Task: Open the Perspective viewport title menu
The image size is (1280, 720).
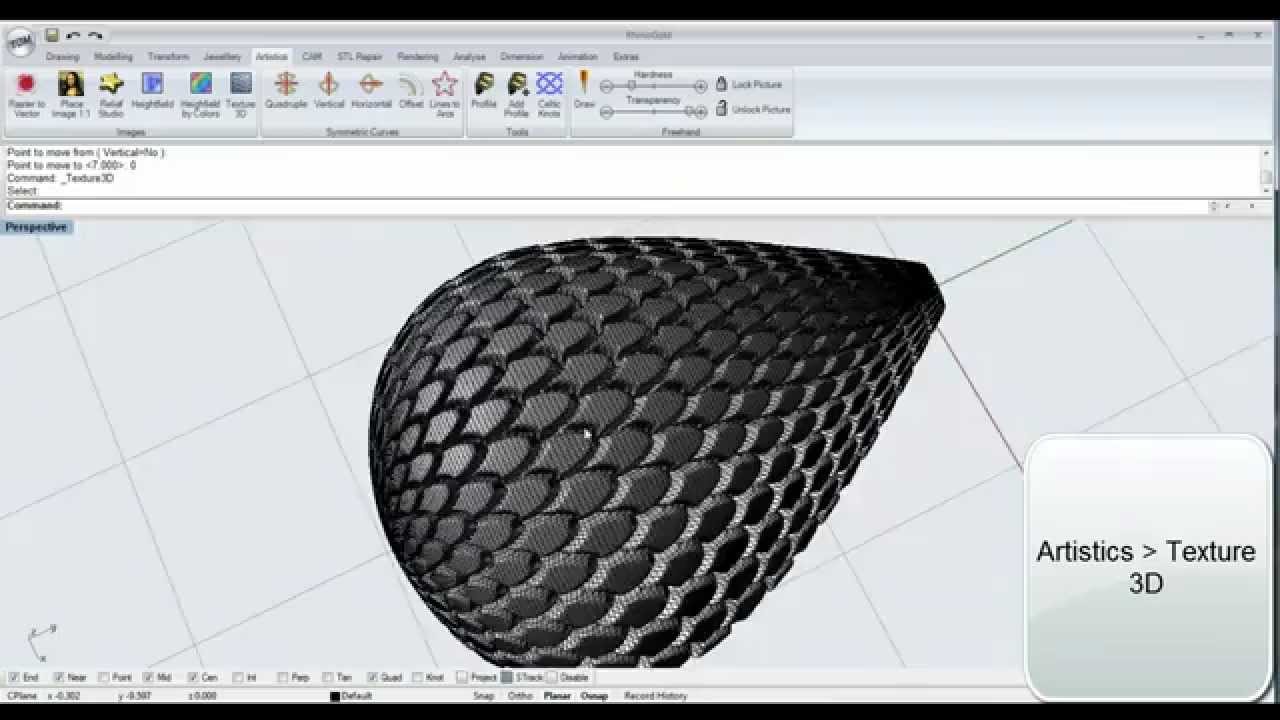Action: pyautogui.click(x=36, y=227)
